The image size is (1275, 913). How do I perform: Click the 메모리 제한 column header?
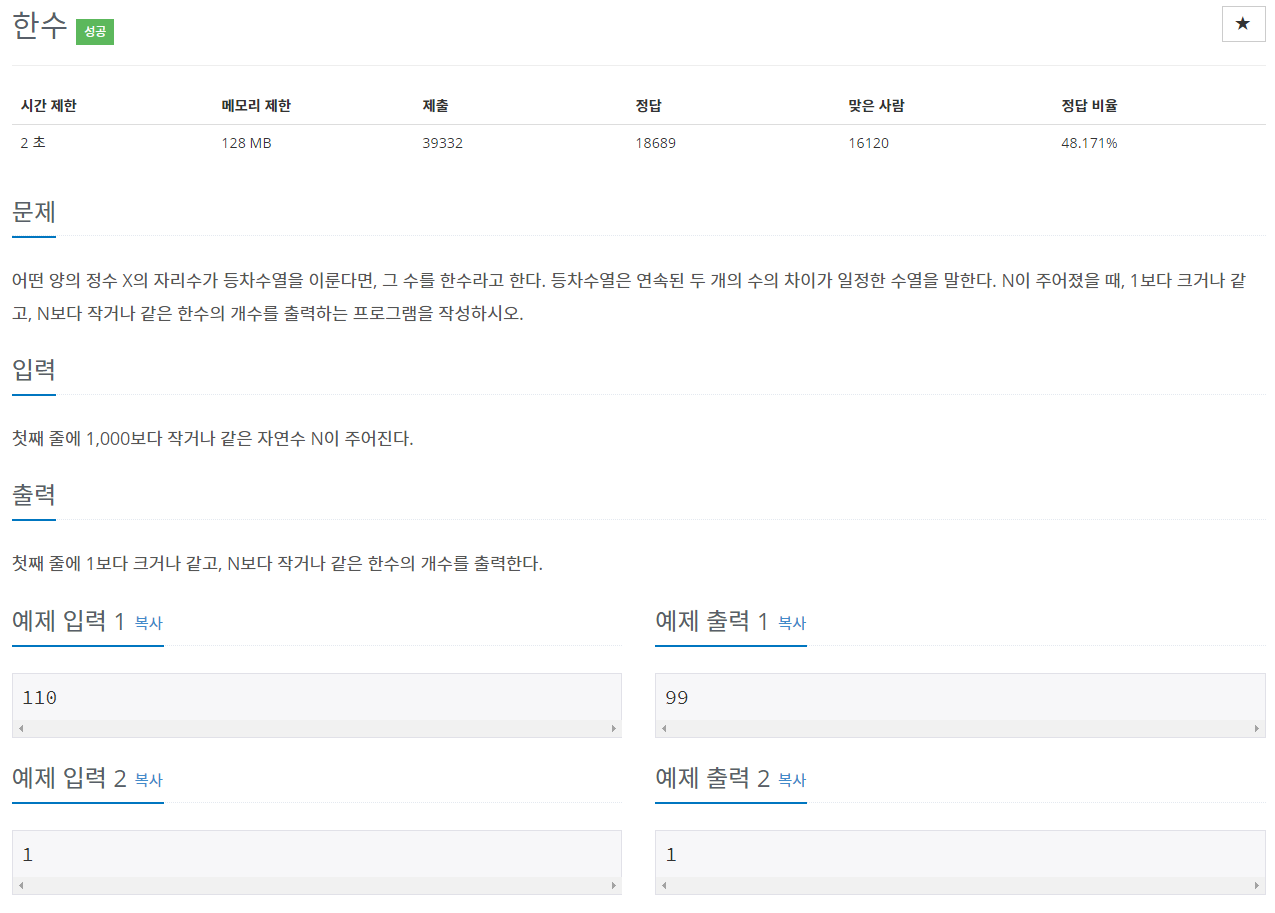pyautogui.click(x=256, y=106)
